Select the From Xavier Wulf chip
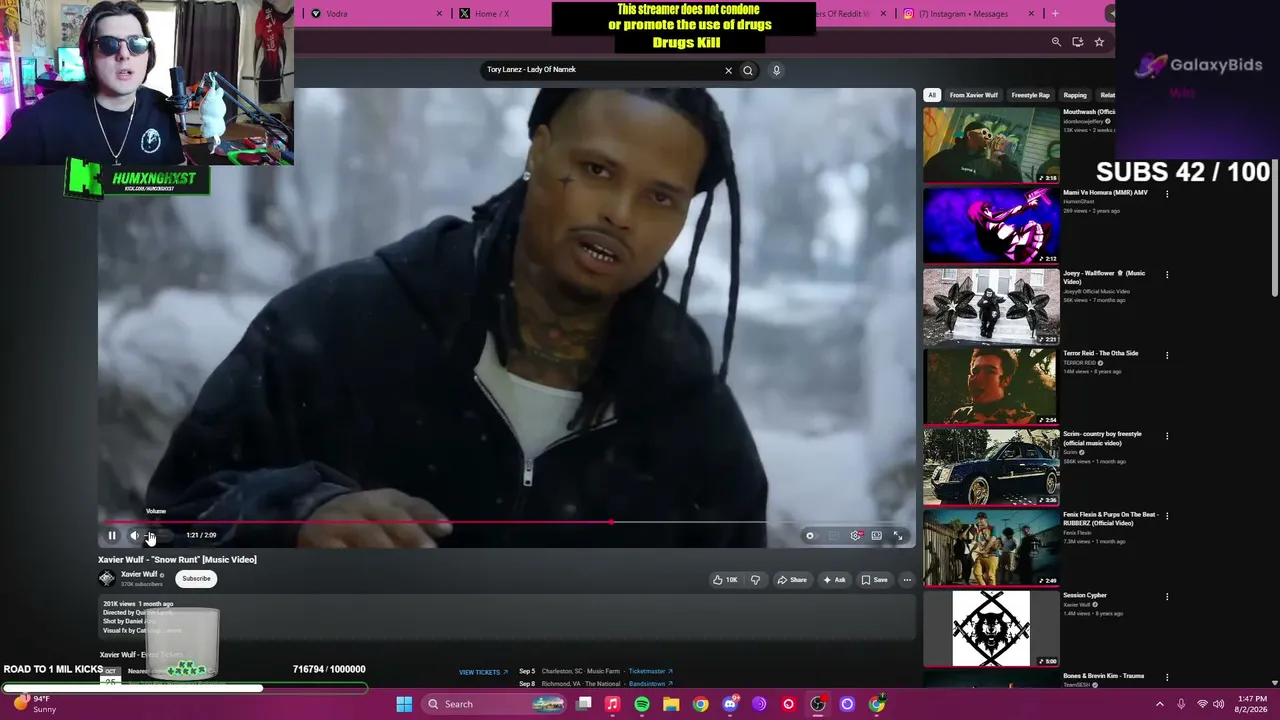The height and width of the screenshot is (720, 1280). pyautogui.click(x=973, y=95)
